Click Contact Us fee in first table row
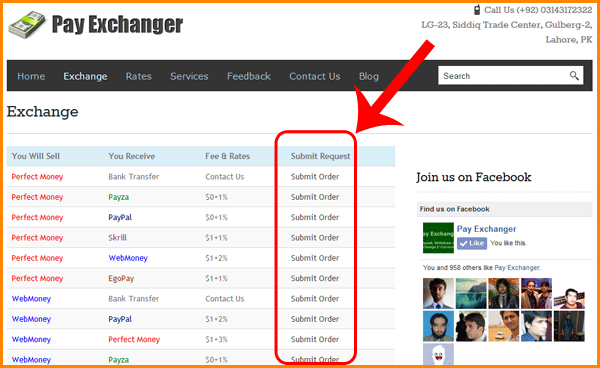Image resolution: width=600 pixels, height=368 pixels. (225, 177)
